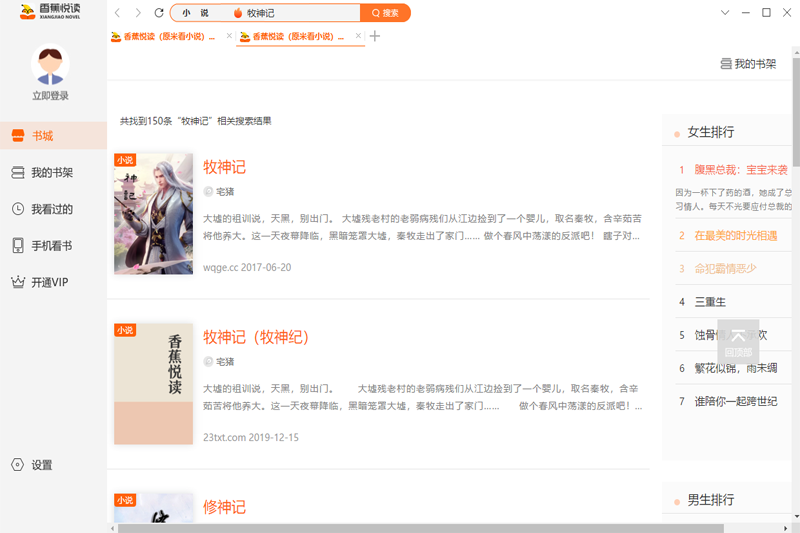Expand 在最美的时光相遇 in 女生排行
The height and width of the screenshot is (533, 800).
coord(735,235)
